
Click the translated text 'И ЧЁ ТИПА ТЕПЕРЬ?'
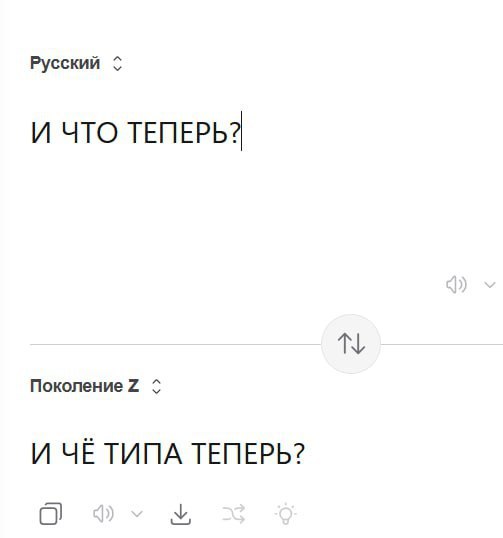pyautogui.click(x=167, y=453)
